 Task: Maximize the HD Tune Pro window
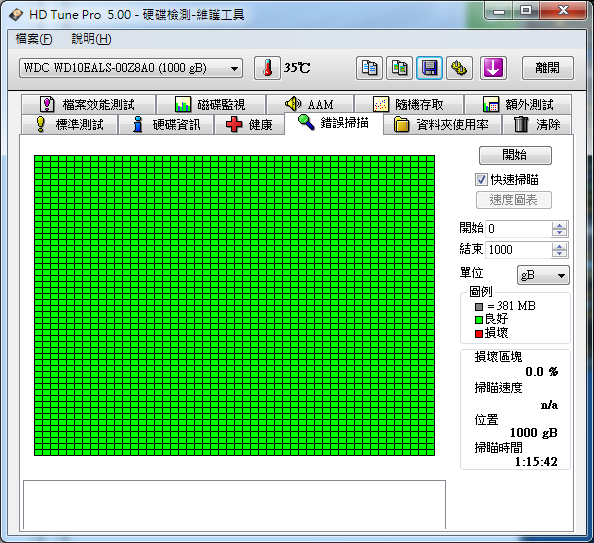[x=526, y=11]
